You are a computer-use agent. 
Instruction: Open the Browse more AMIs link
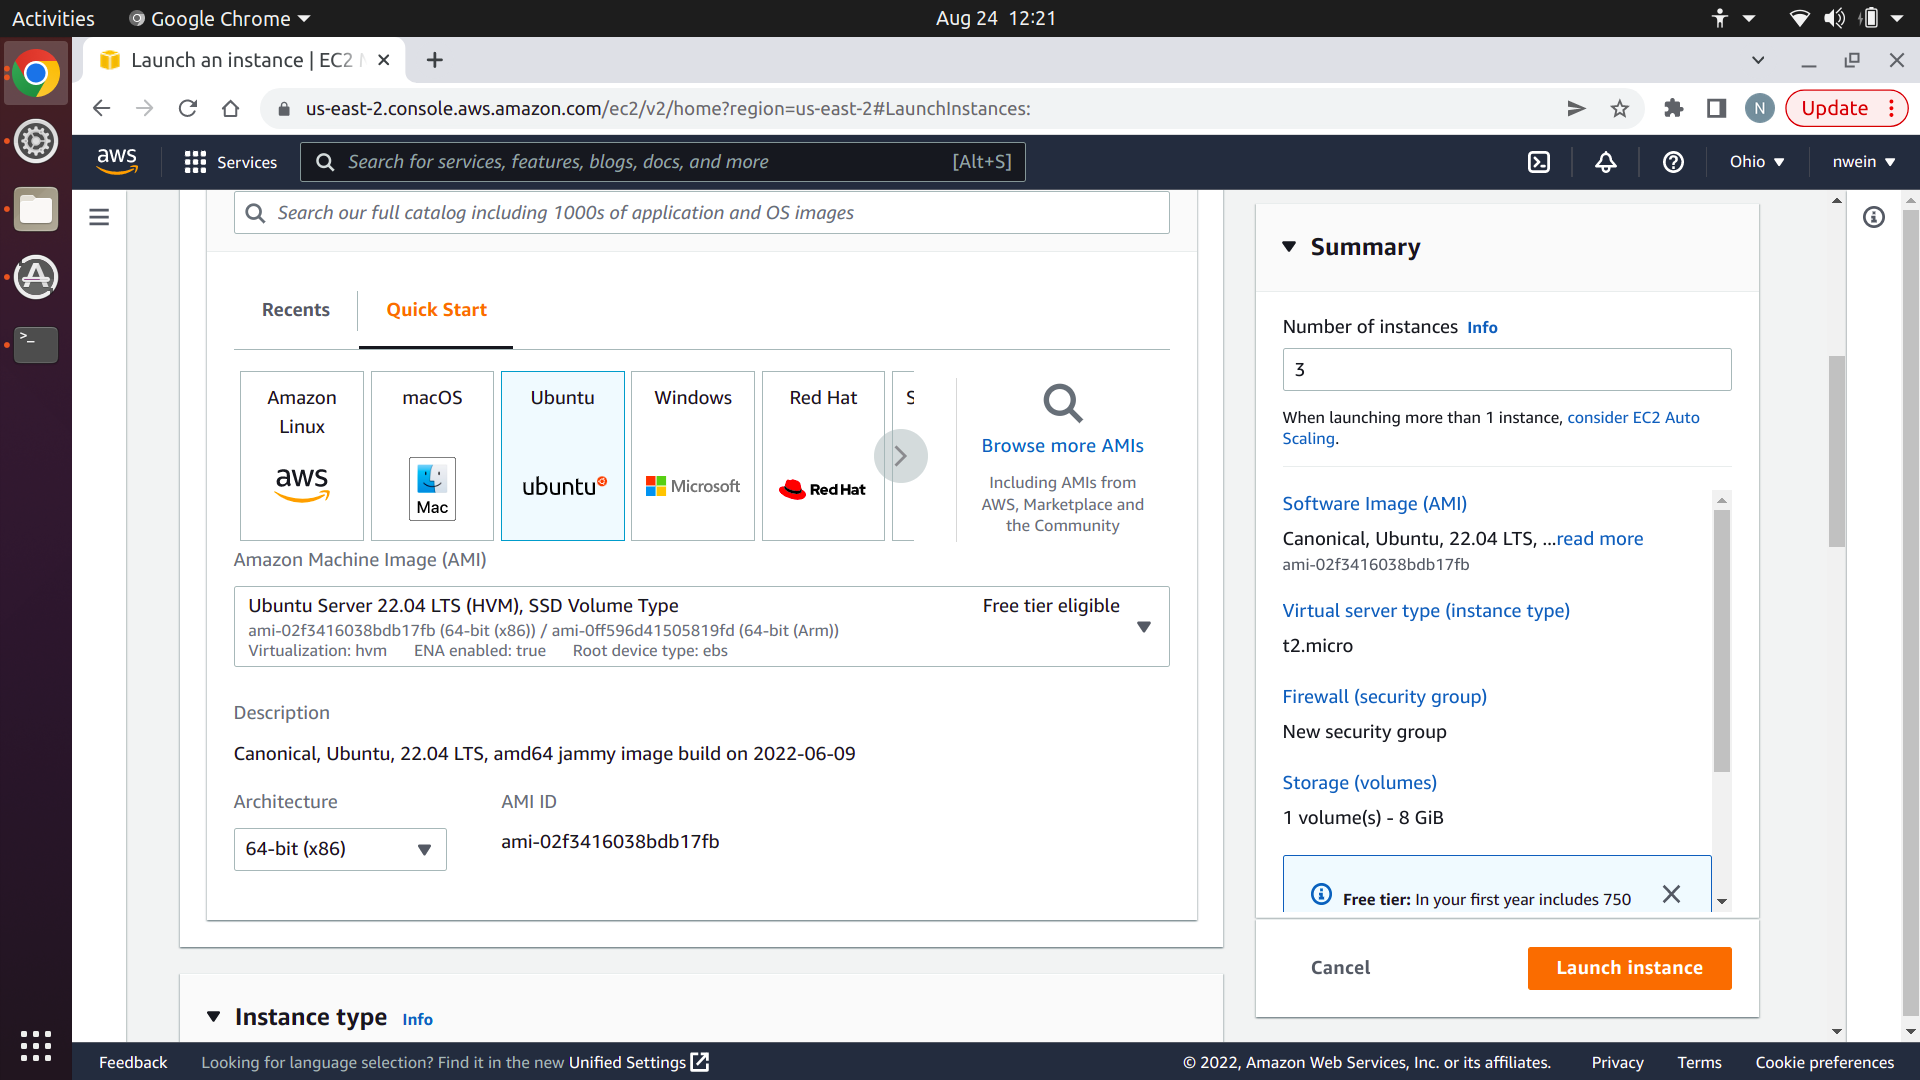pyautogui.click(x=1062, y=446)
